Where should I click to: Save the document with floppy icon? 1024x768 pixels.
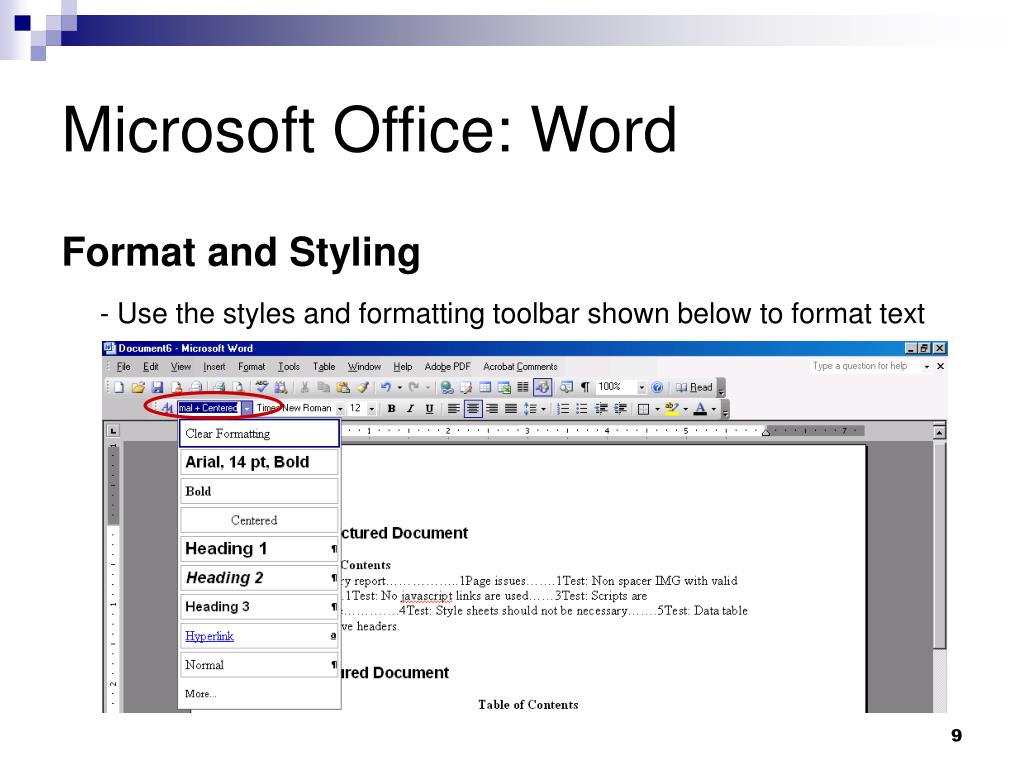(157, 387)
